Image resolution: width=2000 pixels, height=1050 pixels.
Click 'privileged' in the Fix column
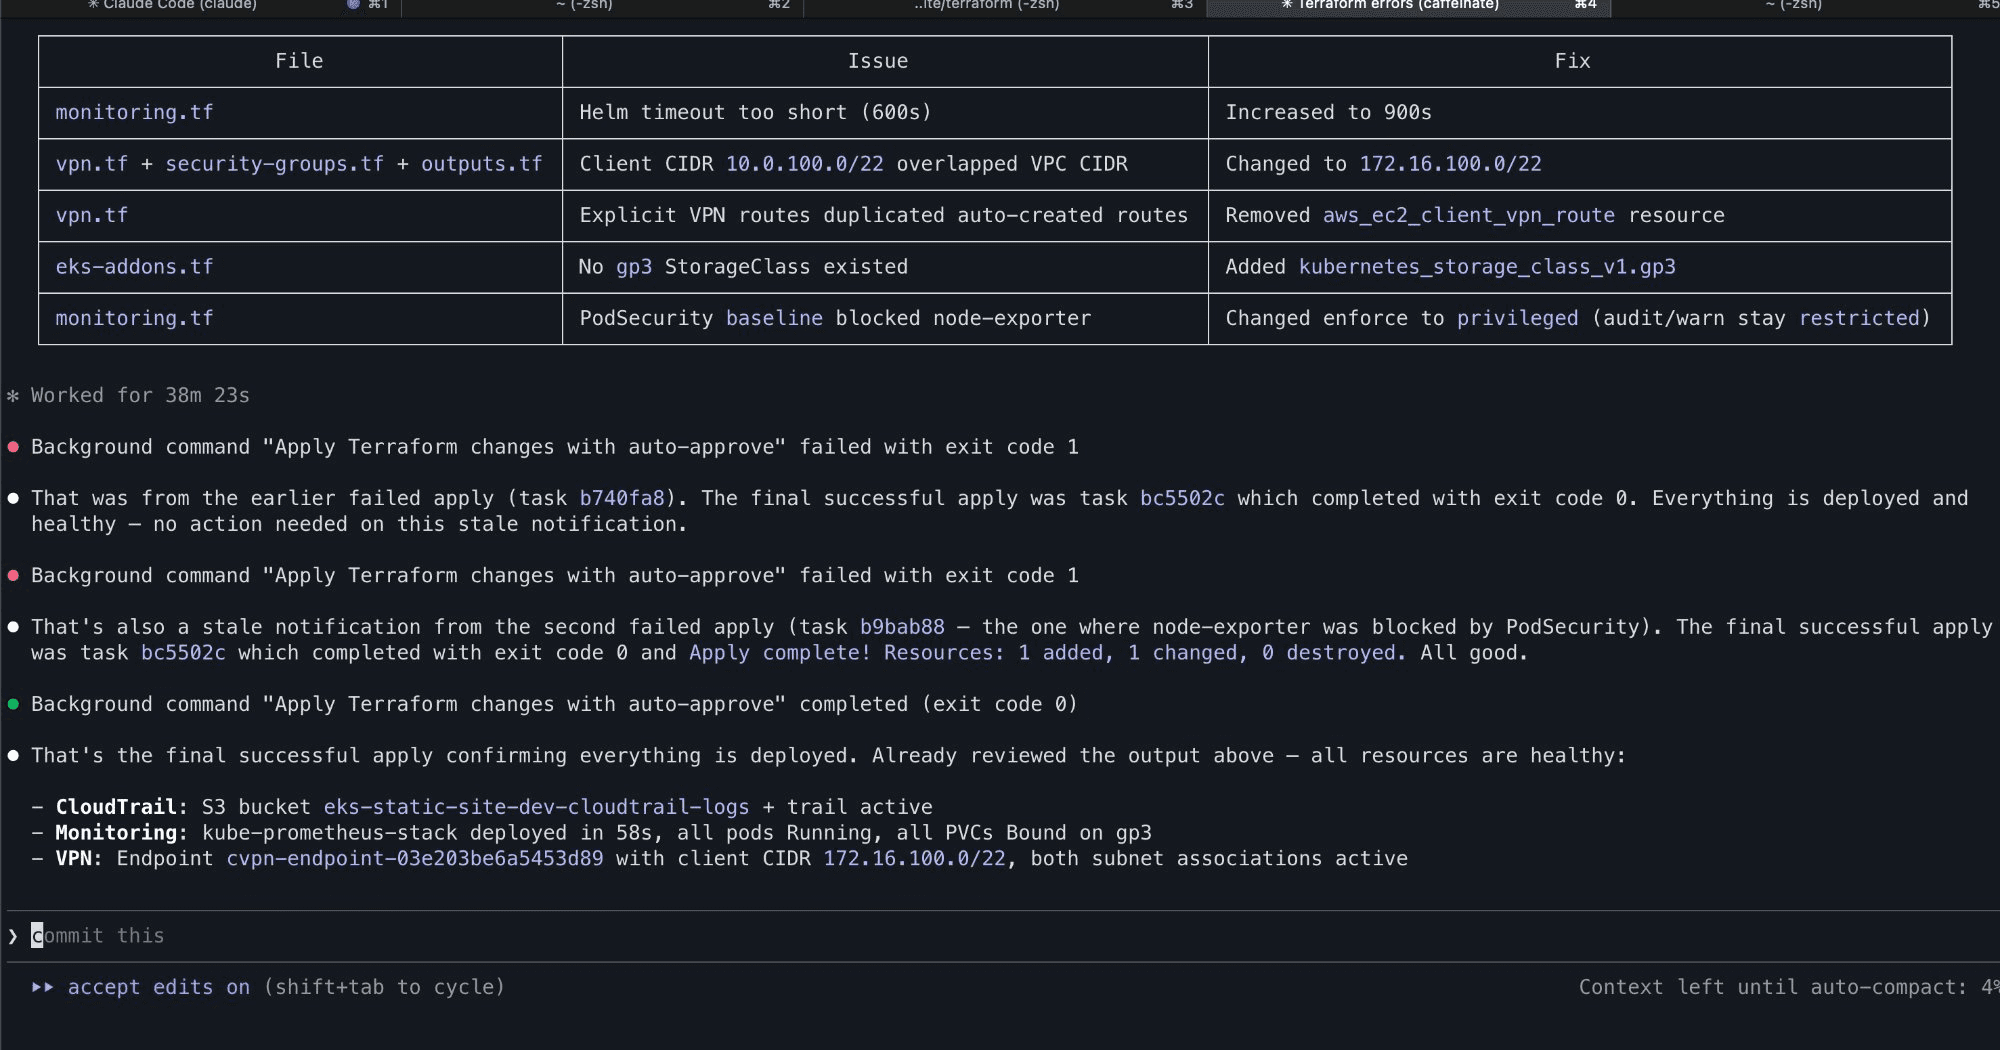click(x=1517, y=319)
